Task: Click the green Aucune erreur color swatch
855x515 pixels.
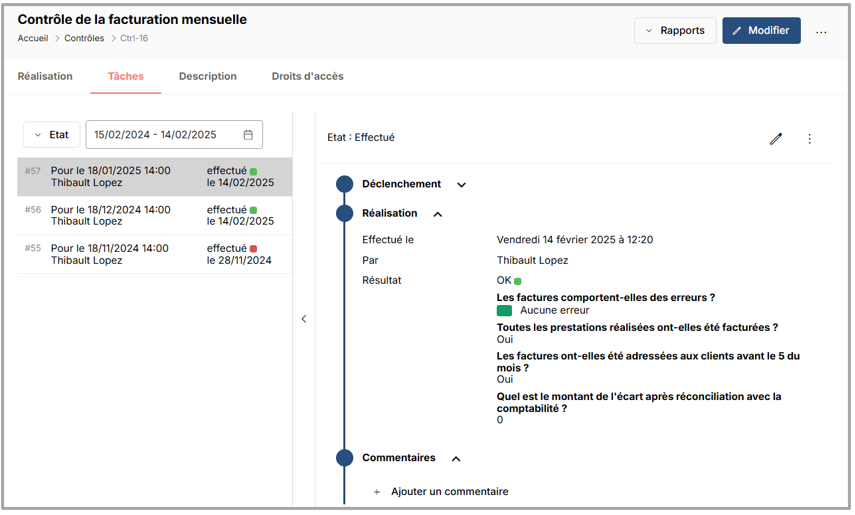Action: pyautogui.click(x=505, y=311)
